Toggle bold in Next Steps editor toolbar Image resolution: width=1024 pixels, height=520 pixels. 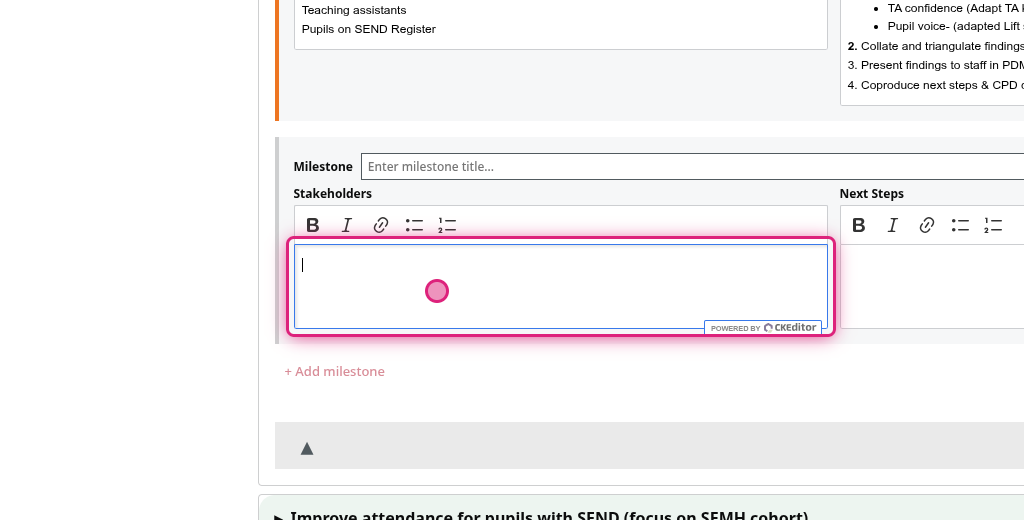(x=859, y=225)
